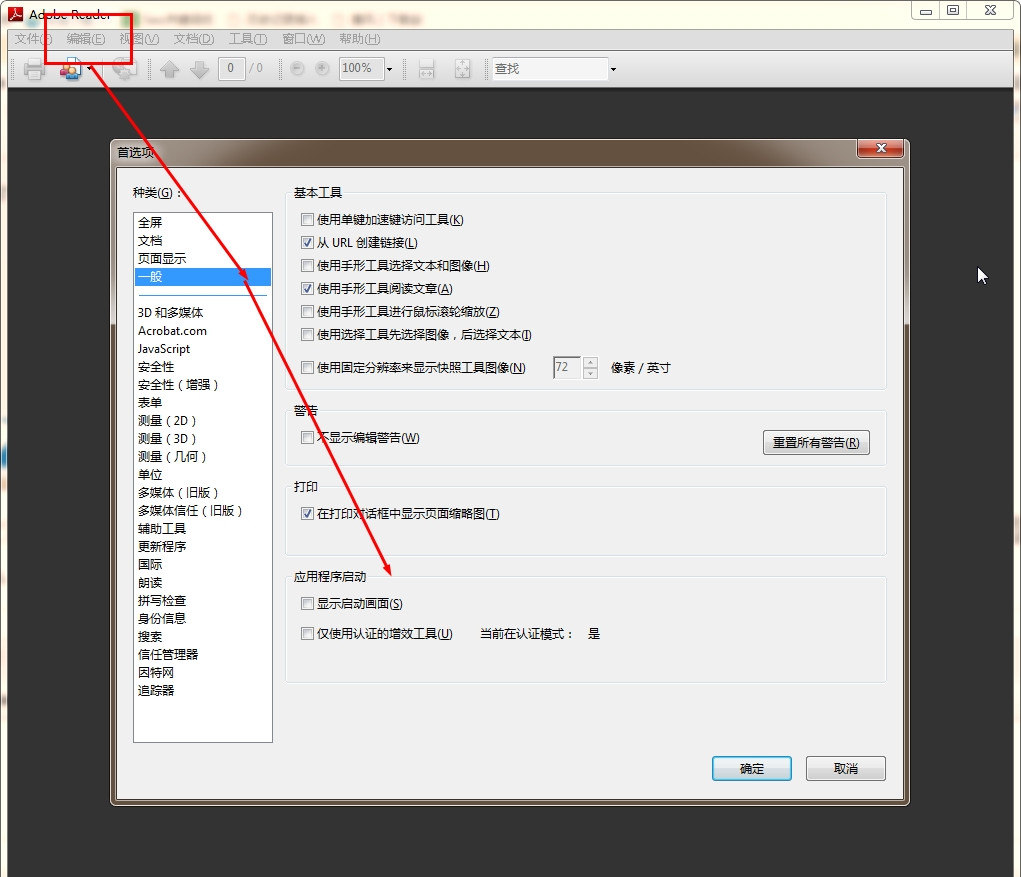The height and width of the screenshot is (877, 1021).
Task: Select 更新程序 category
Action: tap(203, 546)
